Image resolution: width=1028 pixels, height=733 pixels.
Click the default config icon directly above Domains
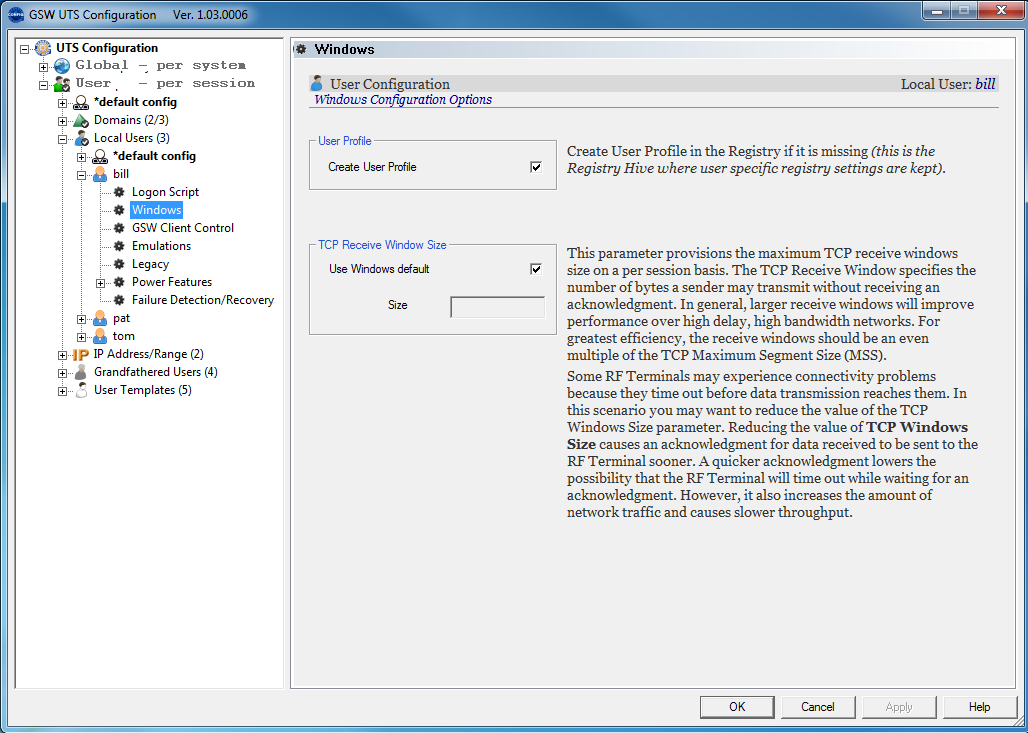click(x=81, y=102)
